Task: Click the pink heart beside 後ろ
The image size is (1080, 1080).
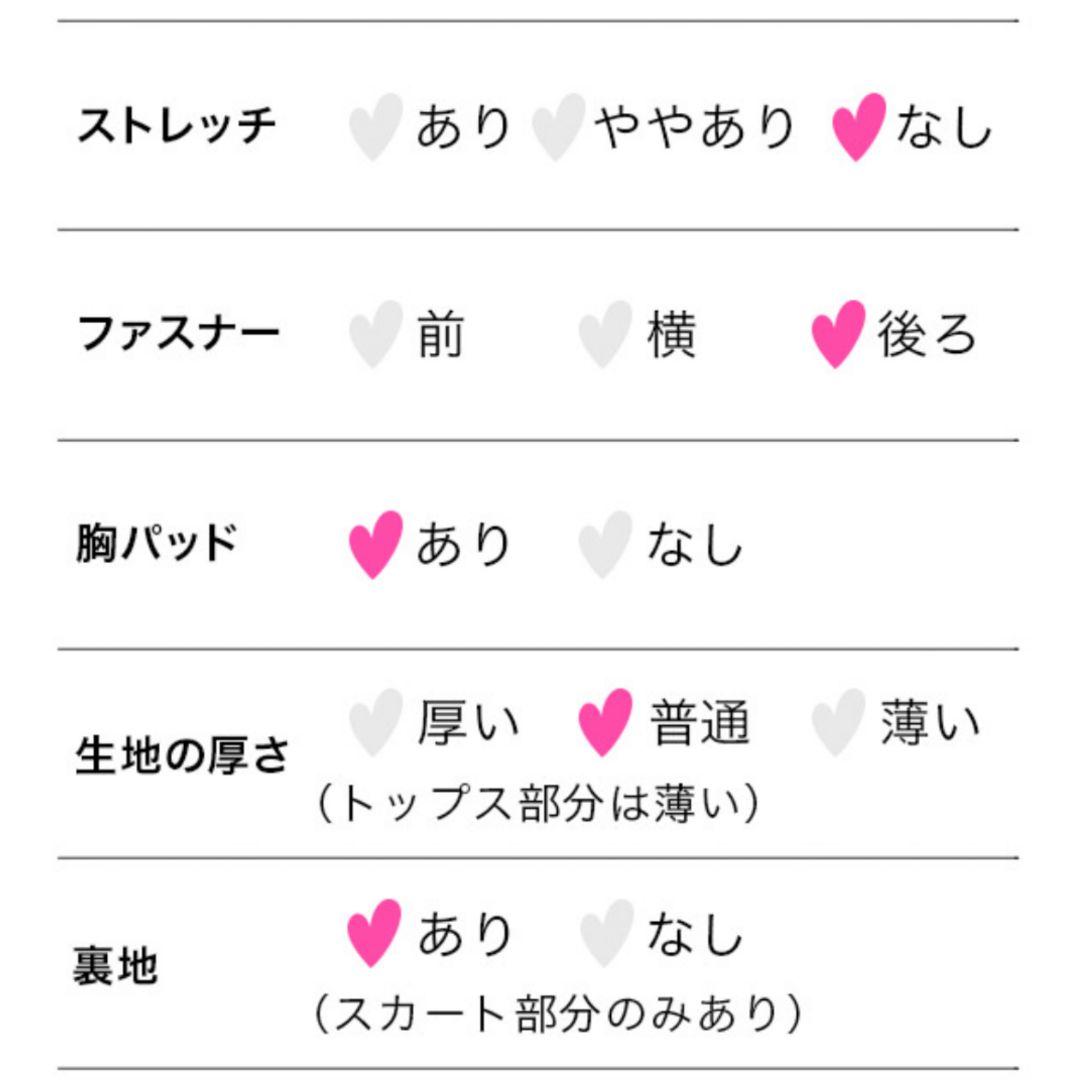Action: point(838,335)
